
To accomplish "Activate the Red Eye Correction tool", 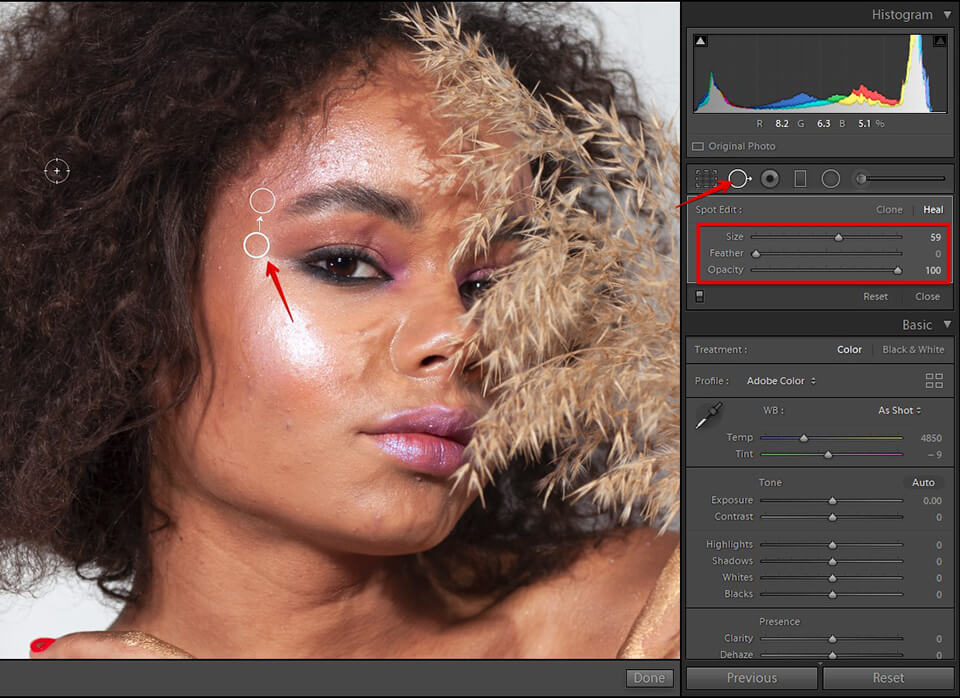I will point(770,179).
